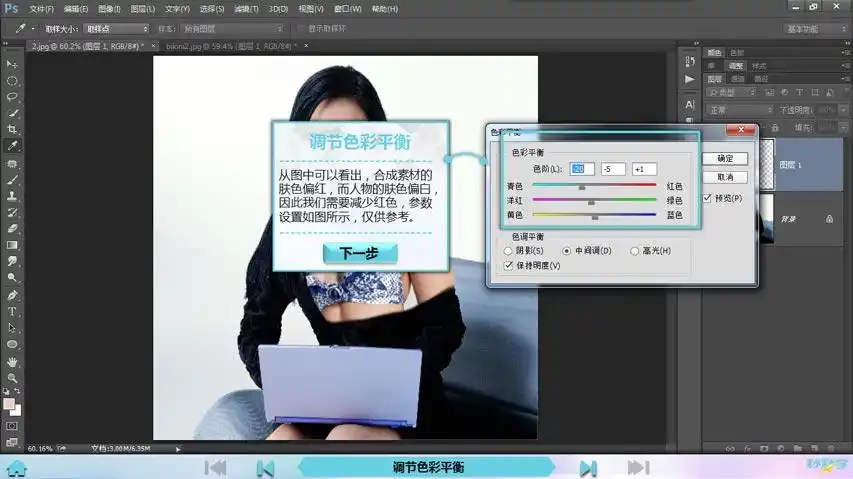Viewport: 853px width, 479px height.
Task: Select the Eyedropper tool in the left toolbar
Action: click(12, 146)
